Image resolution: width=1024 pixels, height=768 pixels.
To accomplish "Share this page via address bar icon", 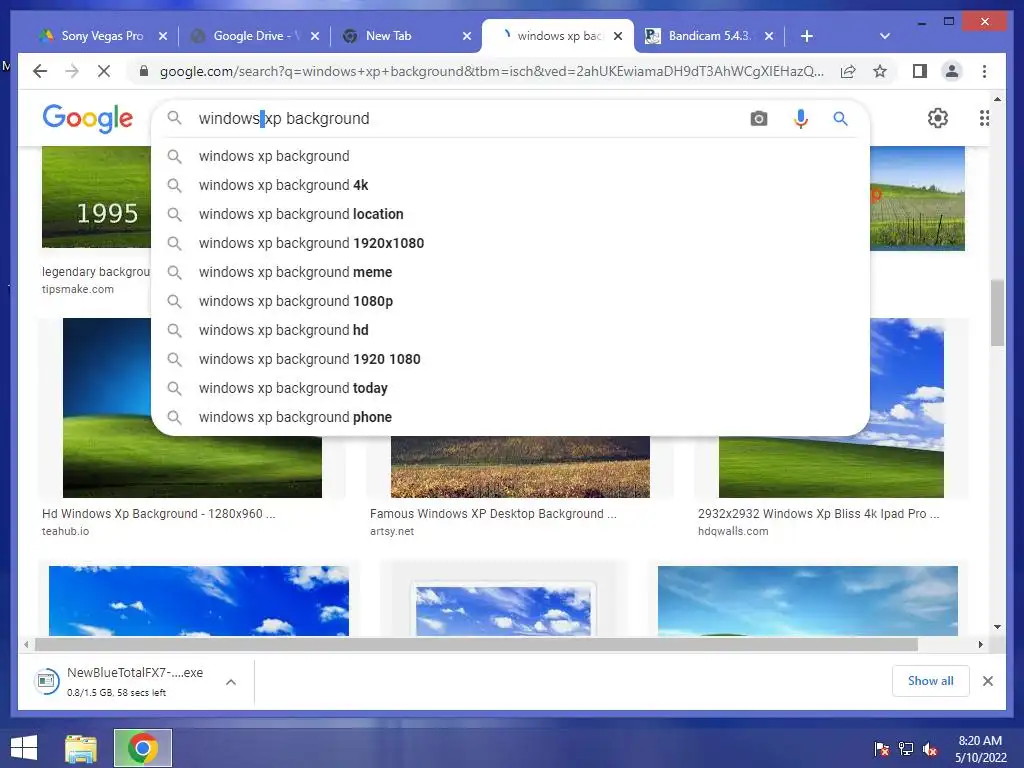I will [x=848, y=71].
